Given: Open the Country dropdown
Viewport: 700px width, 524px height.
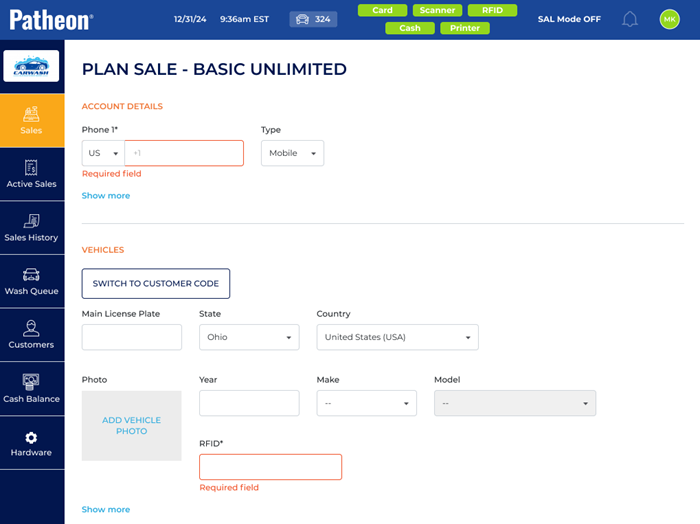Looking at the screenshot, I should [x=397, y=337].
